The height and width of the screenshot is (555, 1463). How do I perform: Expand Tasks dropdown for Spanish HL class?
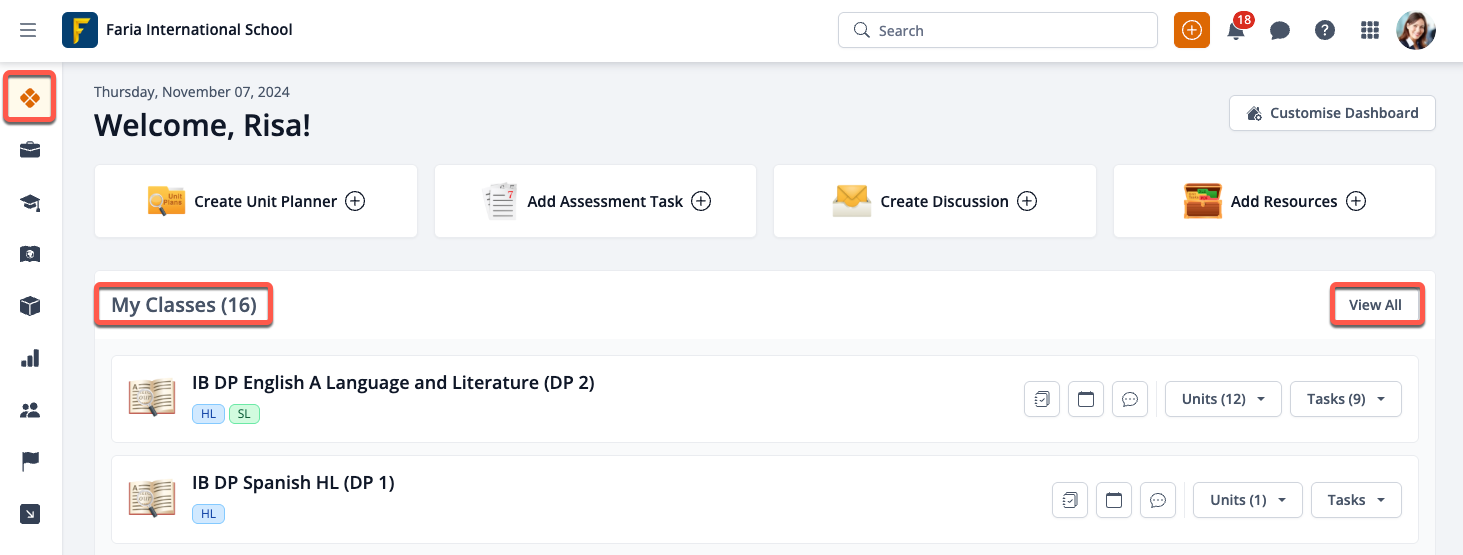coord(1356,500)
